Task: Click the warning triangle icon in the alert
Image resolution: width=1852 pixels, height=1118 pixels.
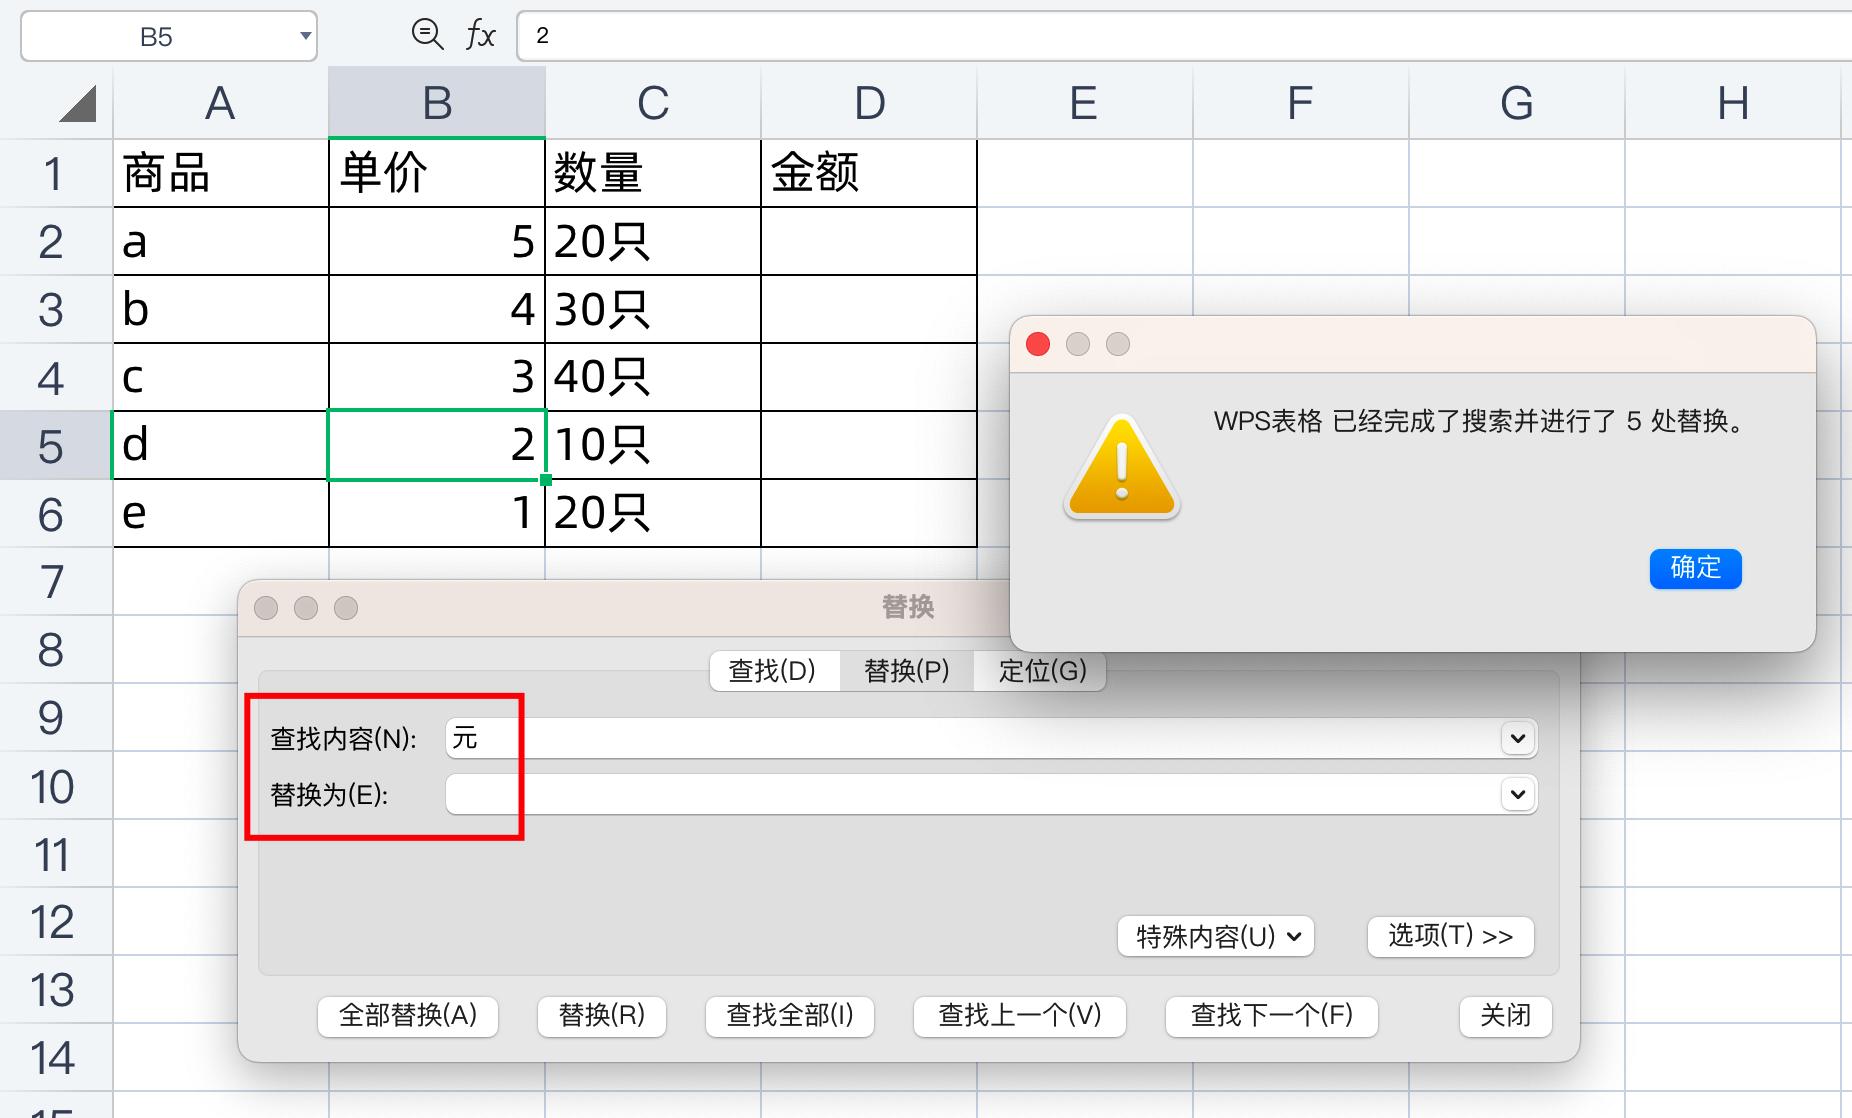Action: (1120, 470)
